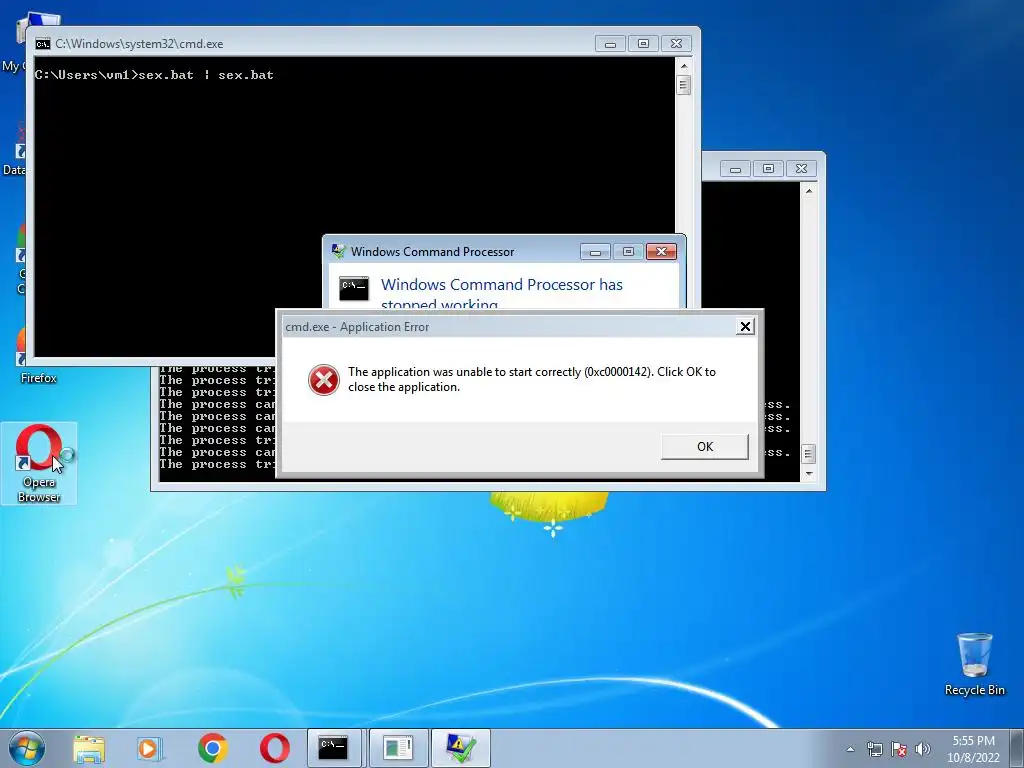Click the rear cmd window scroll-up arrow
Screen dimensions: 1024x768
(809, 191)
